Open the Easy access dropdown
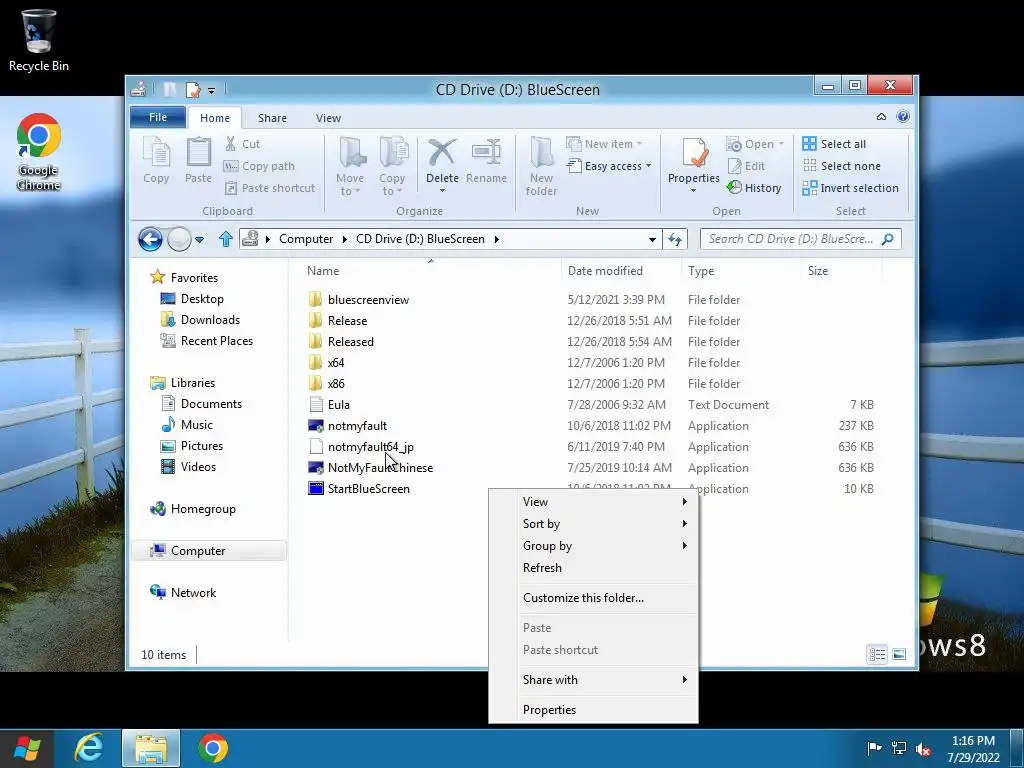 coord(609,166)
